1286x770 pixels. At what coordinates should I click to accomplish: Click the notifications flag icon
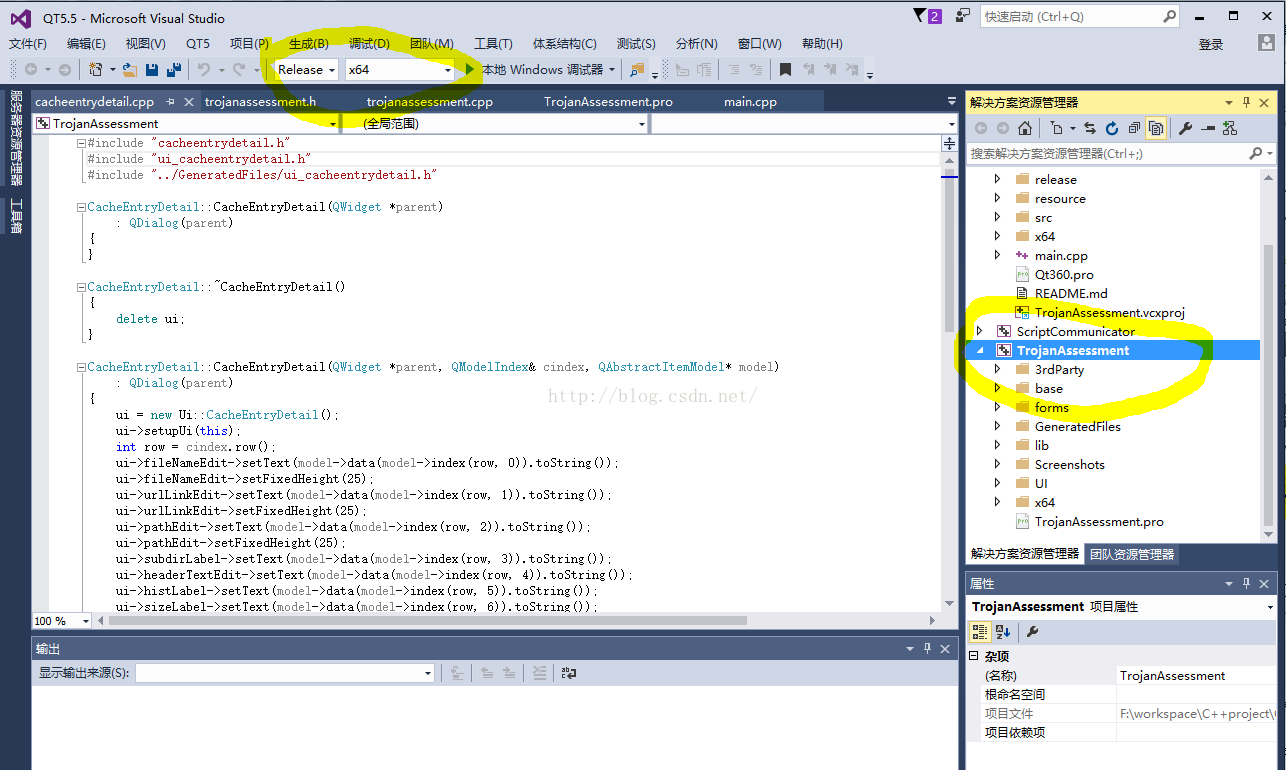927,16
